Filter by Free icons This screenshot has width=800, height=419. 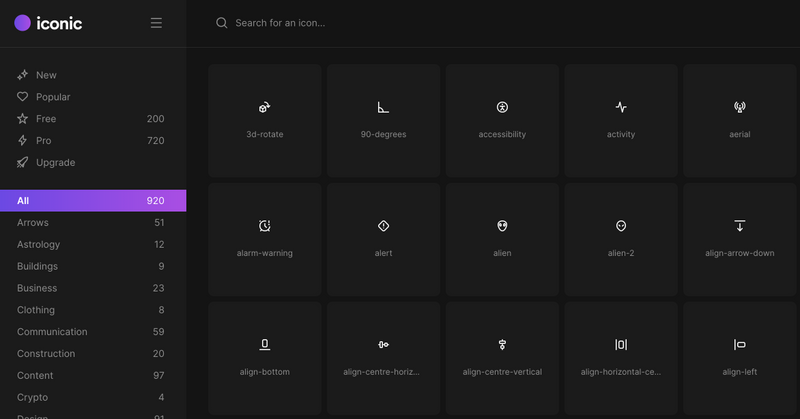click(x=93, y=119)
